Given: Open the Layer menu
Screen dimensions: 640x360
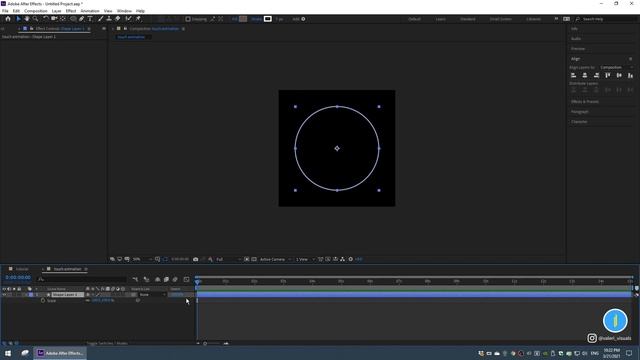Looking at the screenshot, I should coord(56,11).
